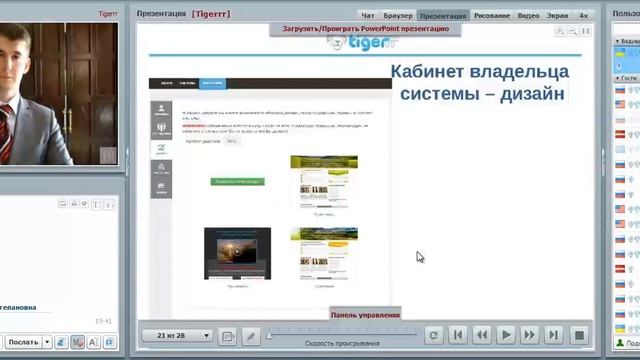The width and height of the screenshot is (640, 360).
Task: Jump to the last slide
Action: pyautogui.click(x=553, y=336)
